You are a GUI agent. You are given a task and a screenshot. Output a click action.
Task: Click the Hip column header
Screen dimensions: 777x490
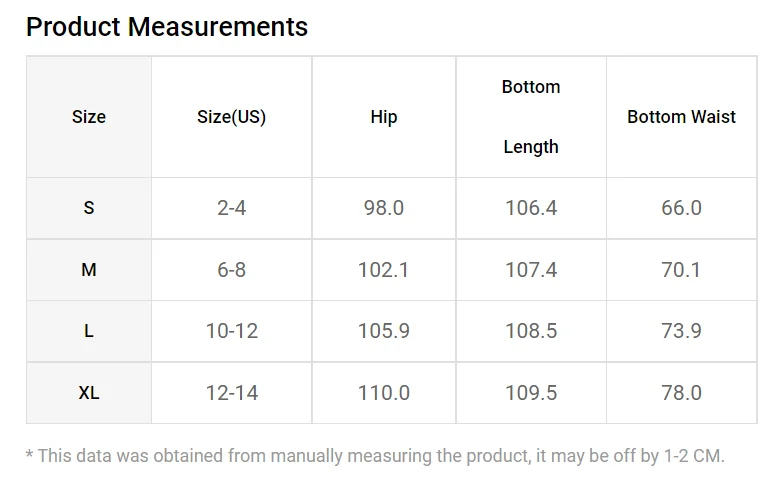(384, 117)
